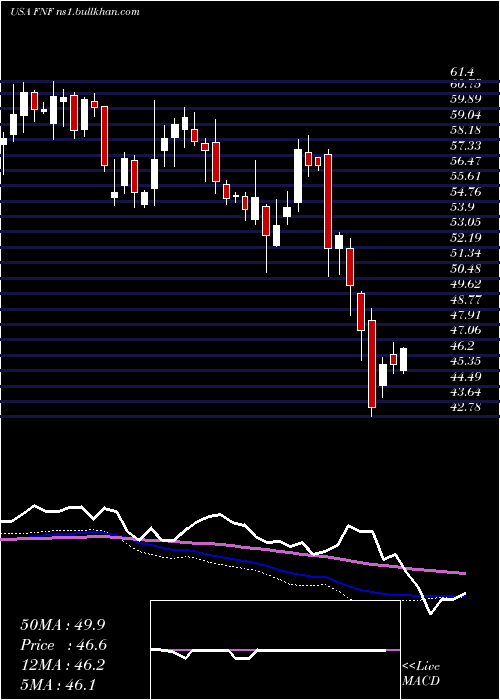Click inside the MACD inset chart box

[275, 650]
